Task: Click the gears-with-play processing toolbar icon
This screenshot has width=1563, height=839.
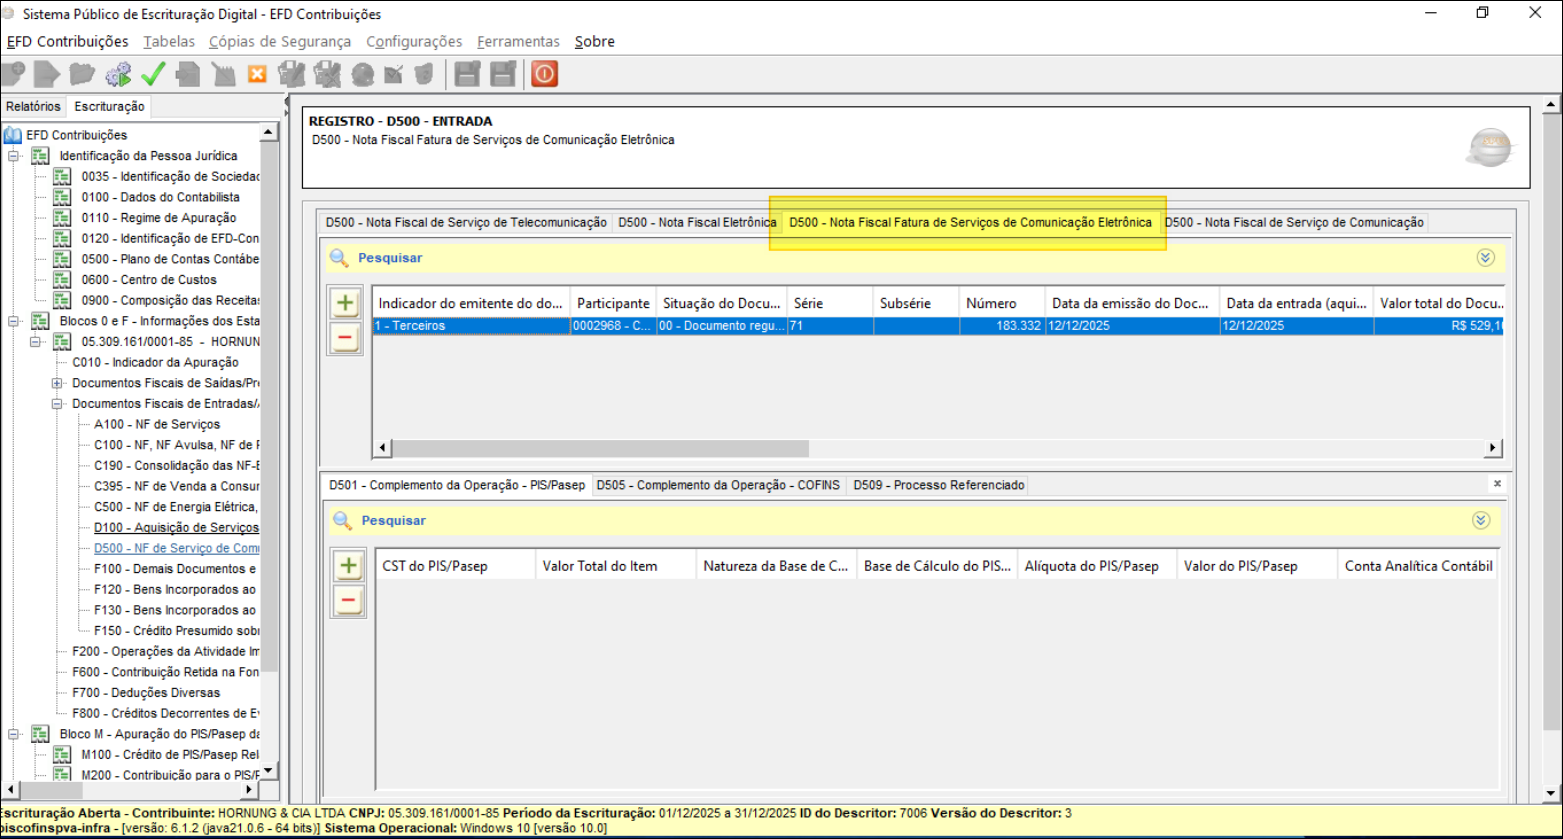Action: click(x=118, y=74)
